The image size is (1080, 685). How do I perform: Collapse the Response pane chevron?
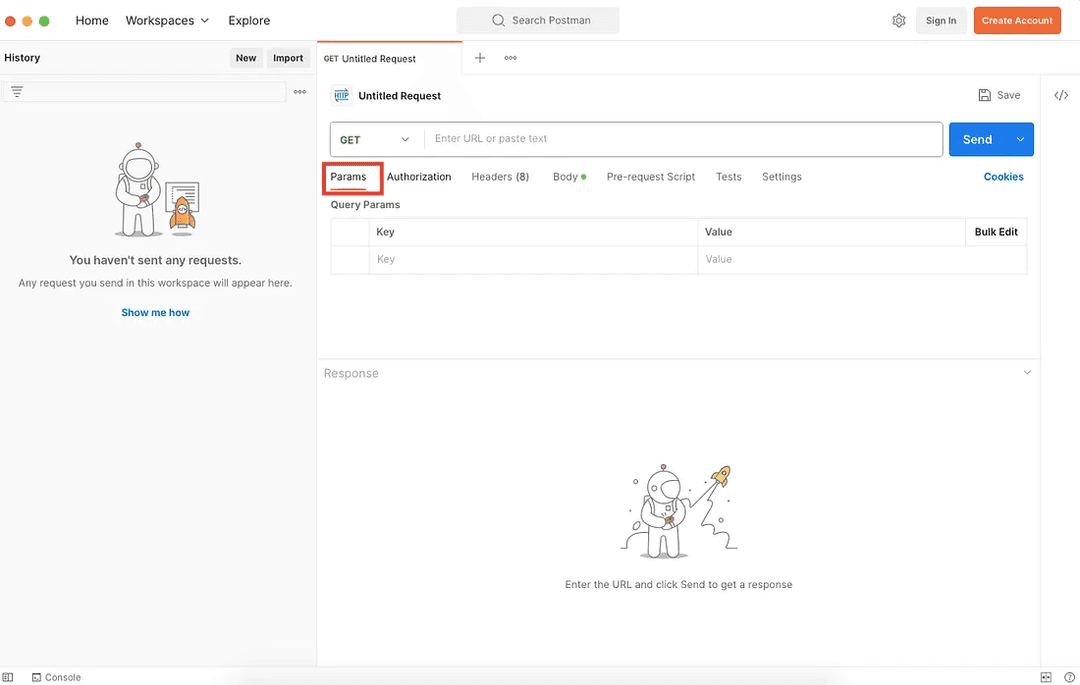pyautogui.click(x=1027, y=372)
